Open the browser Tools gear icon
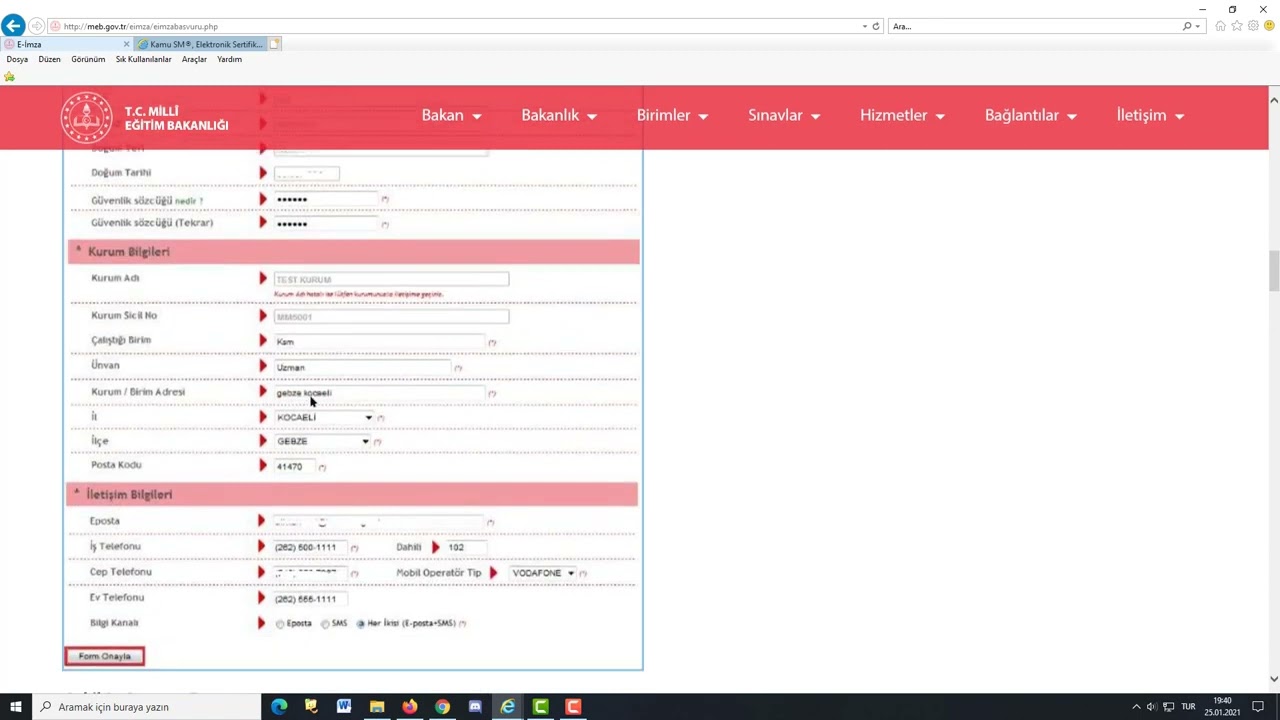 coord(1253,26)
